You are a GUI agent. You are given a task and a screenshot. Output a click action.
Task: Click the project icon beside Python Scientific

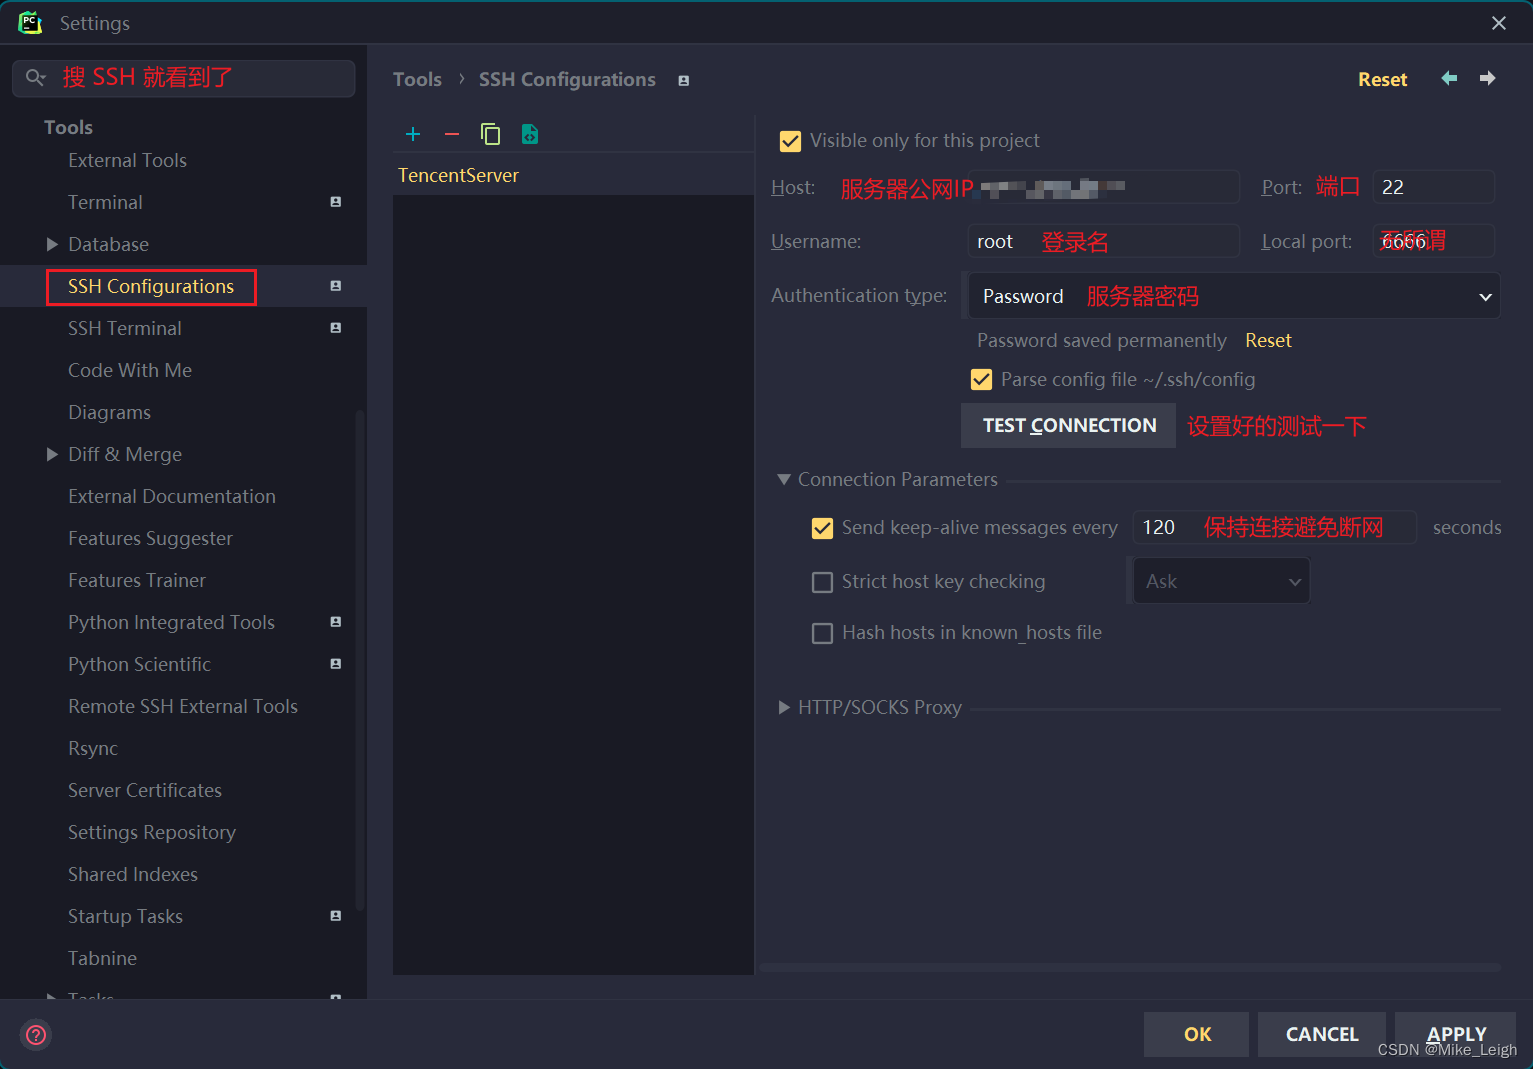tap(336, 664)
